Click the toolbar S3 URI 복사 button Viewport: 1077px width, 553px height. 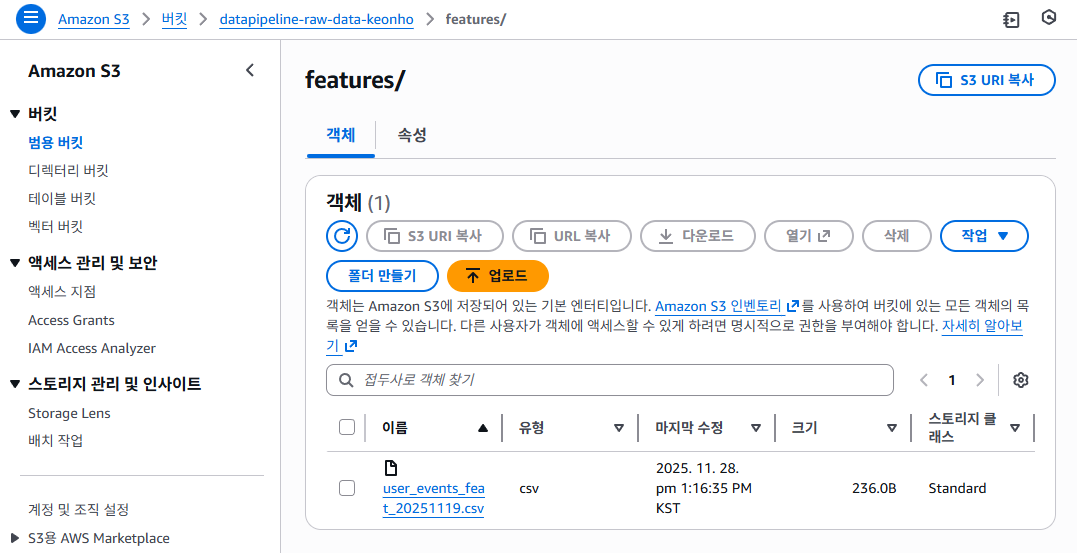435,236
